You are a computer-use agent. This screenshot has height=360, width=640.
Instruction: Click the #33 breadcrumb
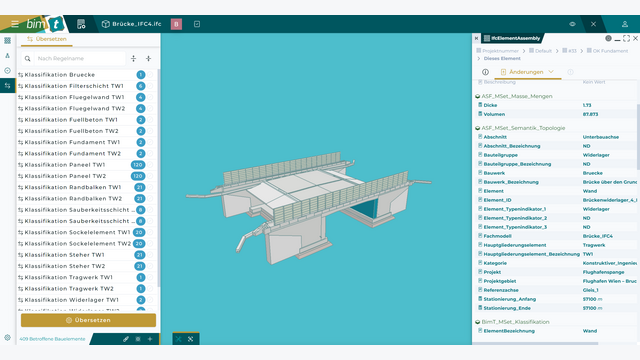point(569,51)
